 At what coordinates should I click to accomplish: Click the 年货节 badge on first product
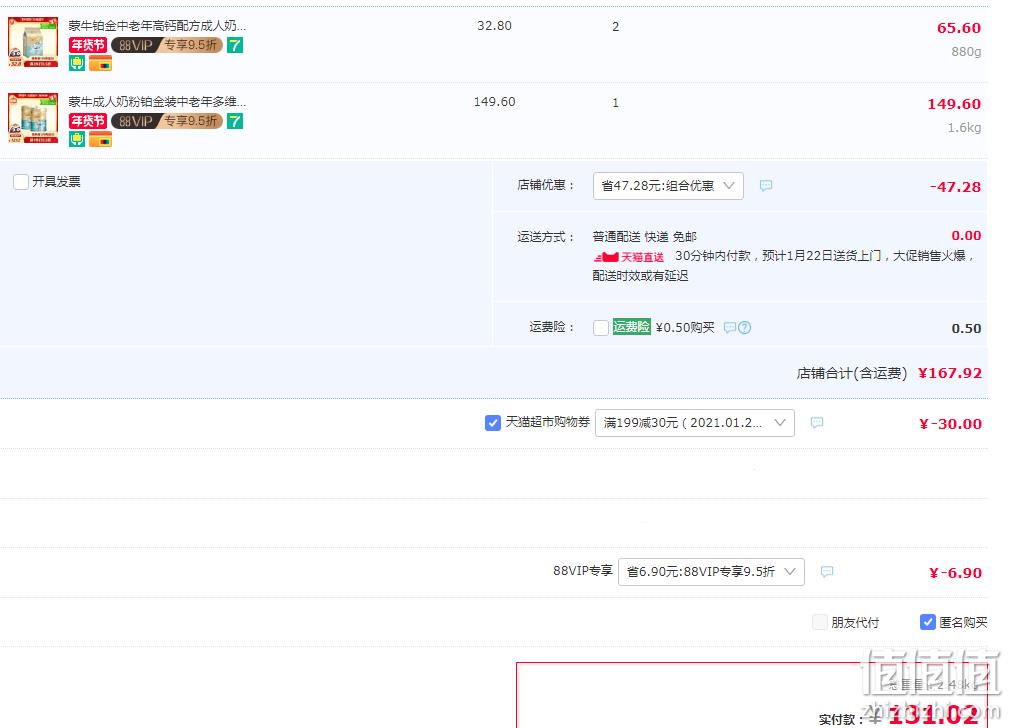[x=88, y=45]
